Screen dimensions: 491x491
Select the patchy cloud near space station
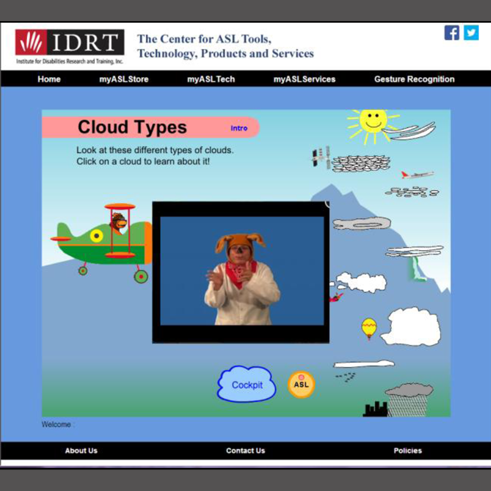[x=361, y=163]
